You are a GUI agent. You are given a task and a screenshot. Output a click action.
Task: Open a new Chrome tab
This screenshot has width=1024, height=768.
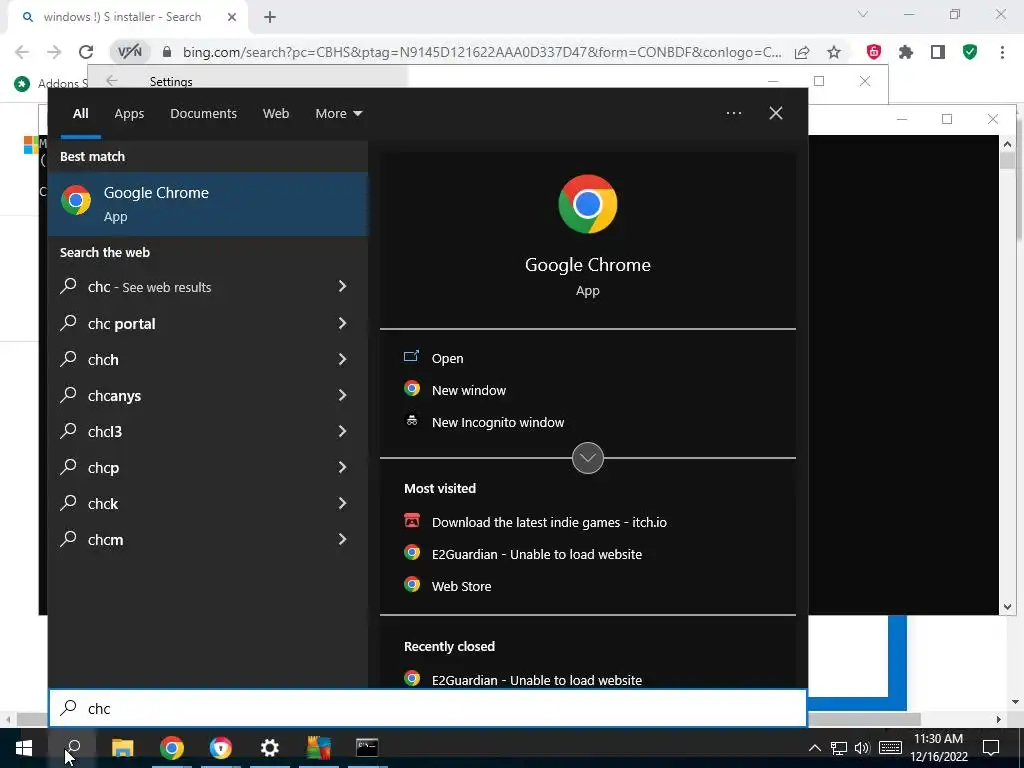pos(270,17)
